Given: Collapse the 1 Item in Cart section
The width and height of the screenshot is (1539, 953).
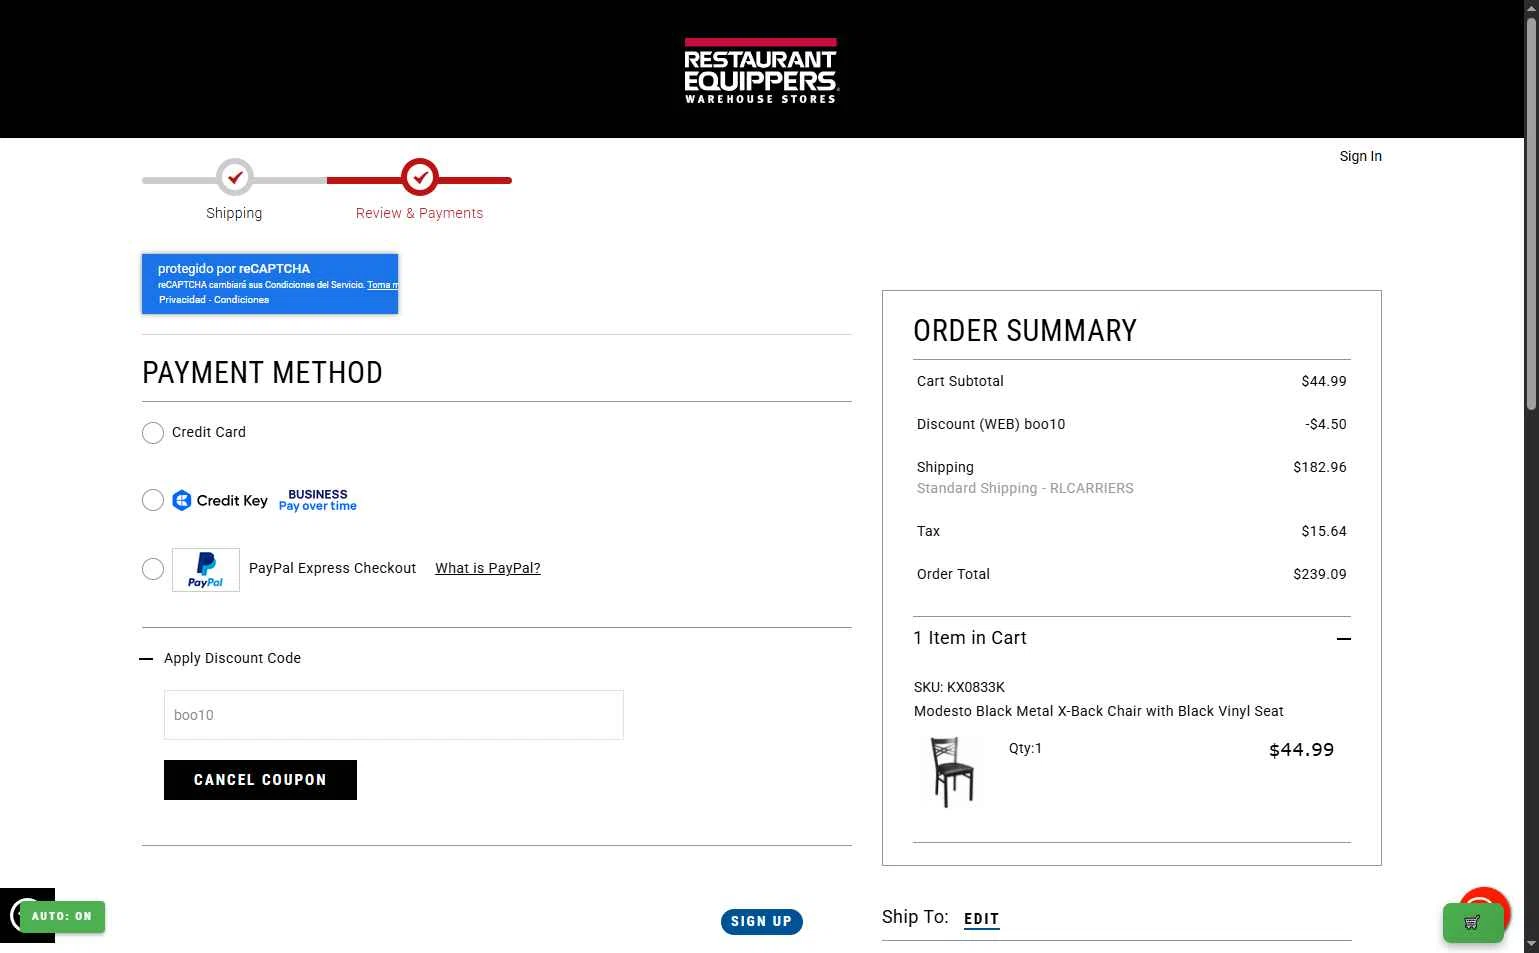Looking at the screenshot, I should (x=1344, y=638).
